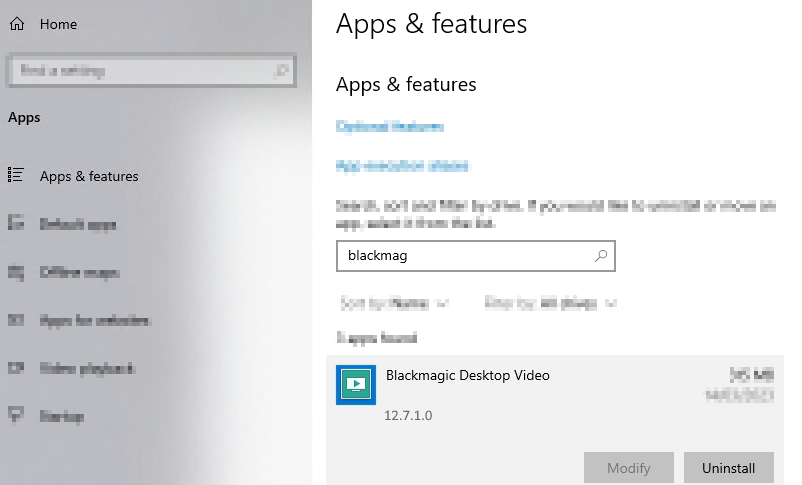Image resolution: width=802 pixels, height=485 pixels.
Task: Focus the Find a setting search field
Action: tap(140, 71)
